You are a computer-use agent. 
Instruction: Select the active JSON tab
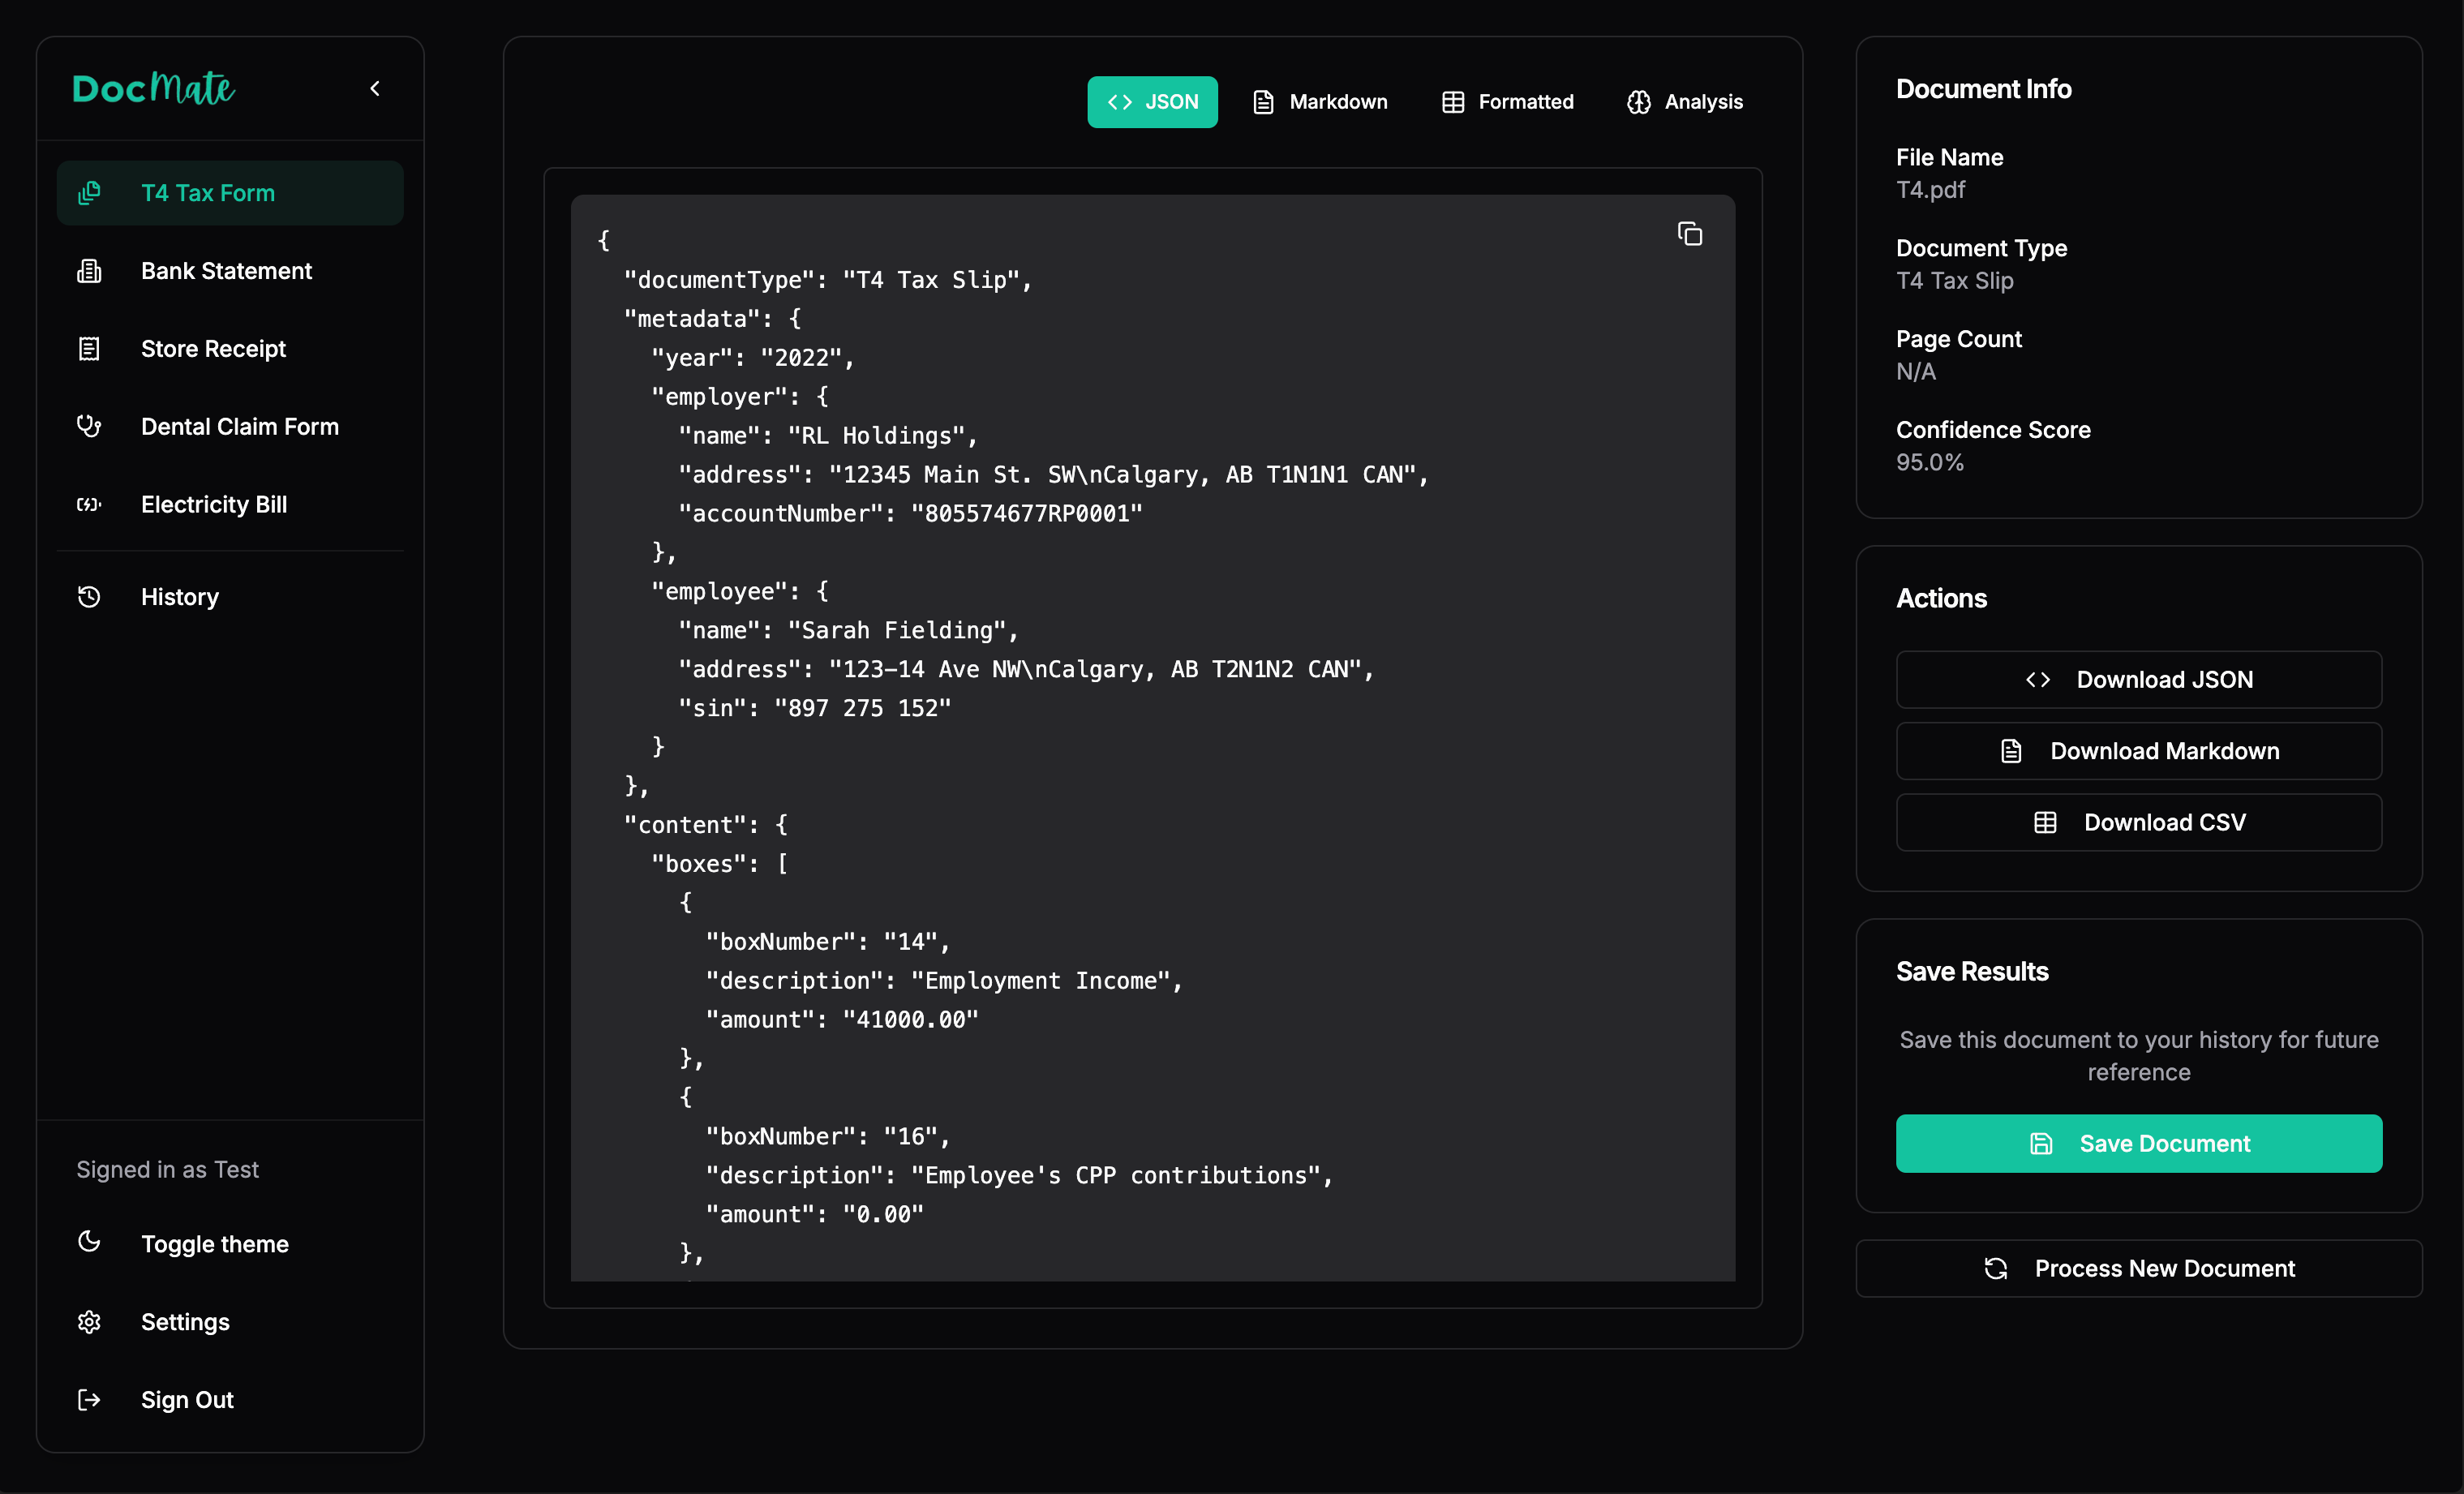pyautogui.click(x=1152, y=102)
